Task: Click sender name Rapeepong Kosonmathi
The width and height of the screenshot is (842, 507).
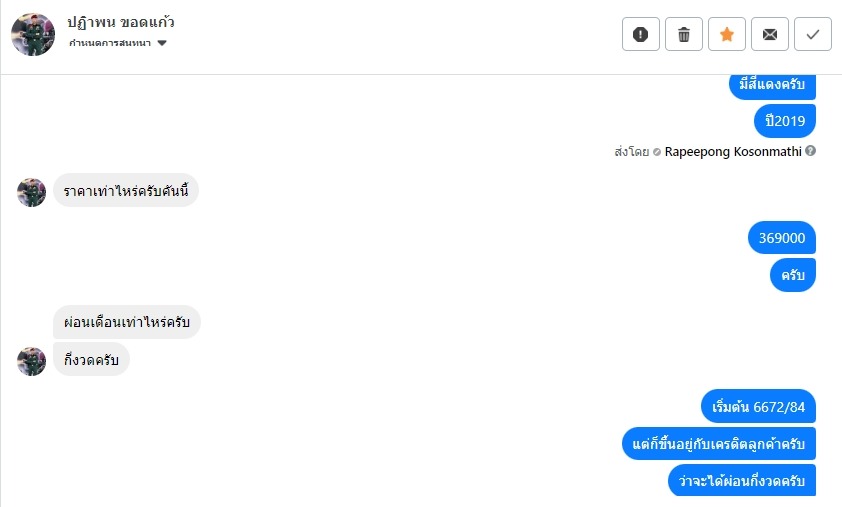Action: coord(733,152)
